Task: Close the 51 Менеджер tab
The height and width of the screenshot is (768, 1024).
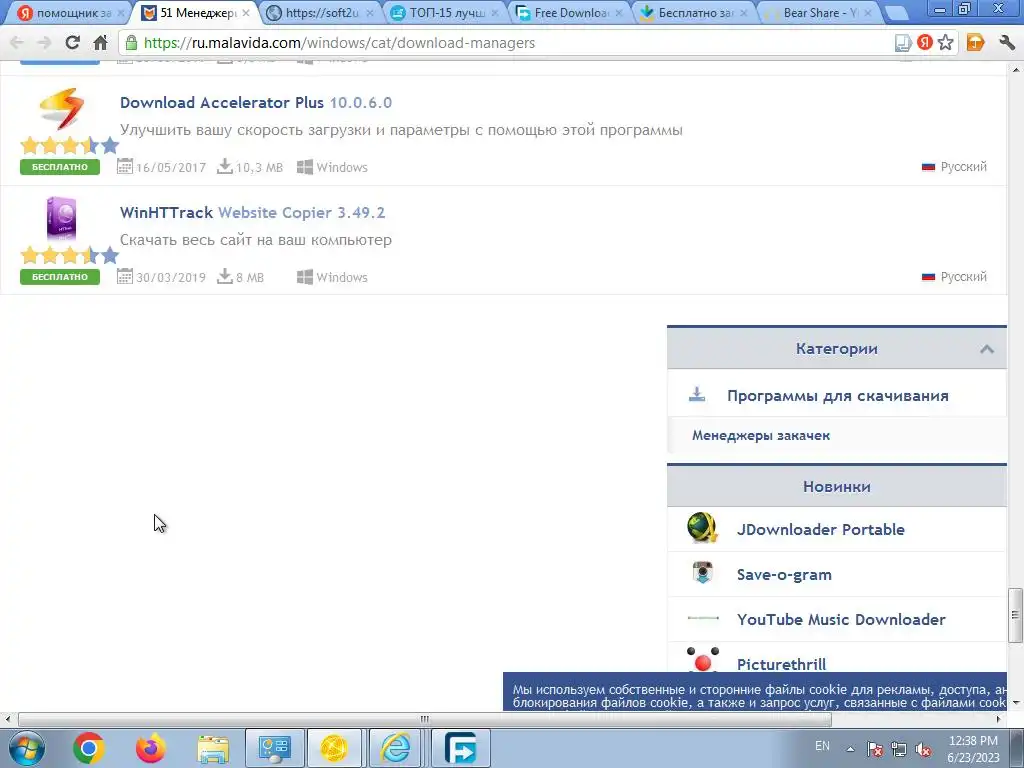Action: (246, 12)
